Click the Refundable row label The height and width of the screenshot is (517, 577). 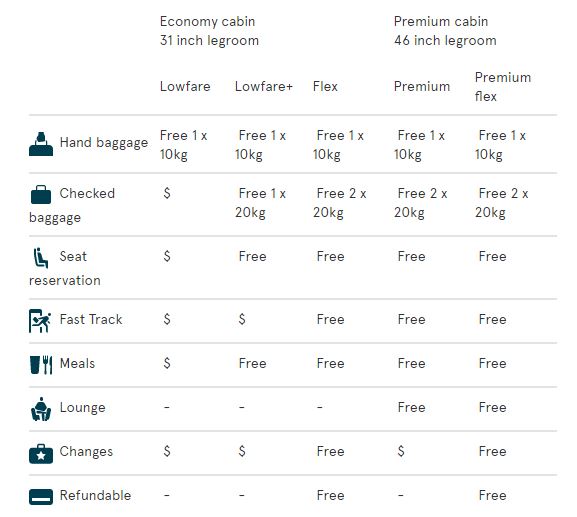pos(95,495)
